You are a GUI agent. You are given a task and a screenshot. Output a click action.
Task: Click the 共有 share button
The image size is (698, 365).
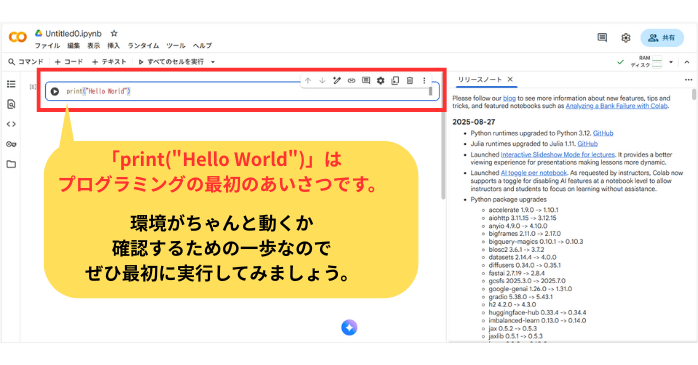[662, 38]
